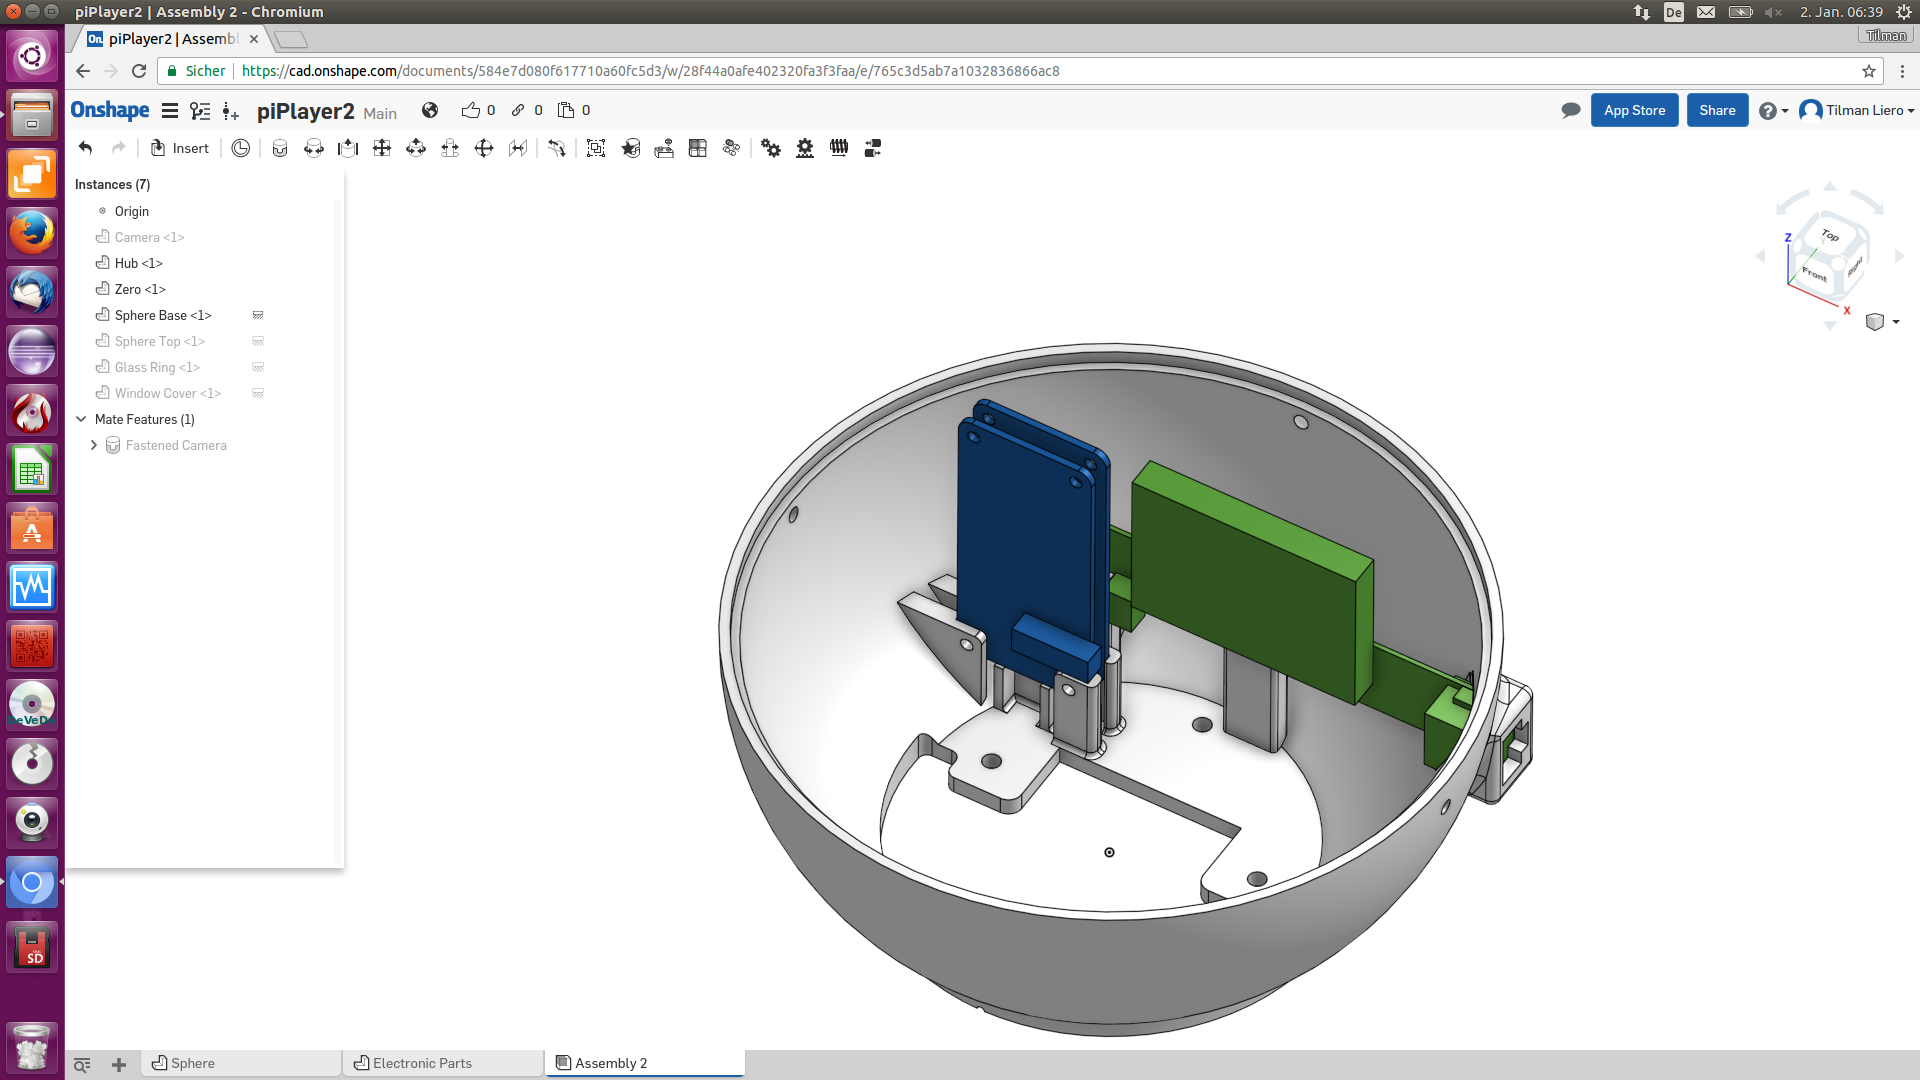This screenshot has width=1920, height=1080.
Task: Select the Pin slot mate tool
Action: pyautogui.click(x=450, y=148)
